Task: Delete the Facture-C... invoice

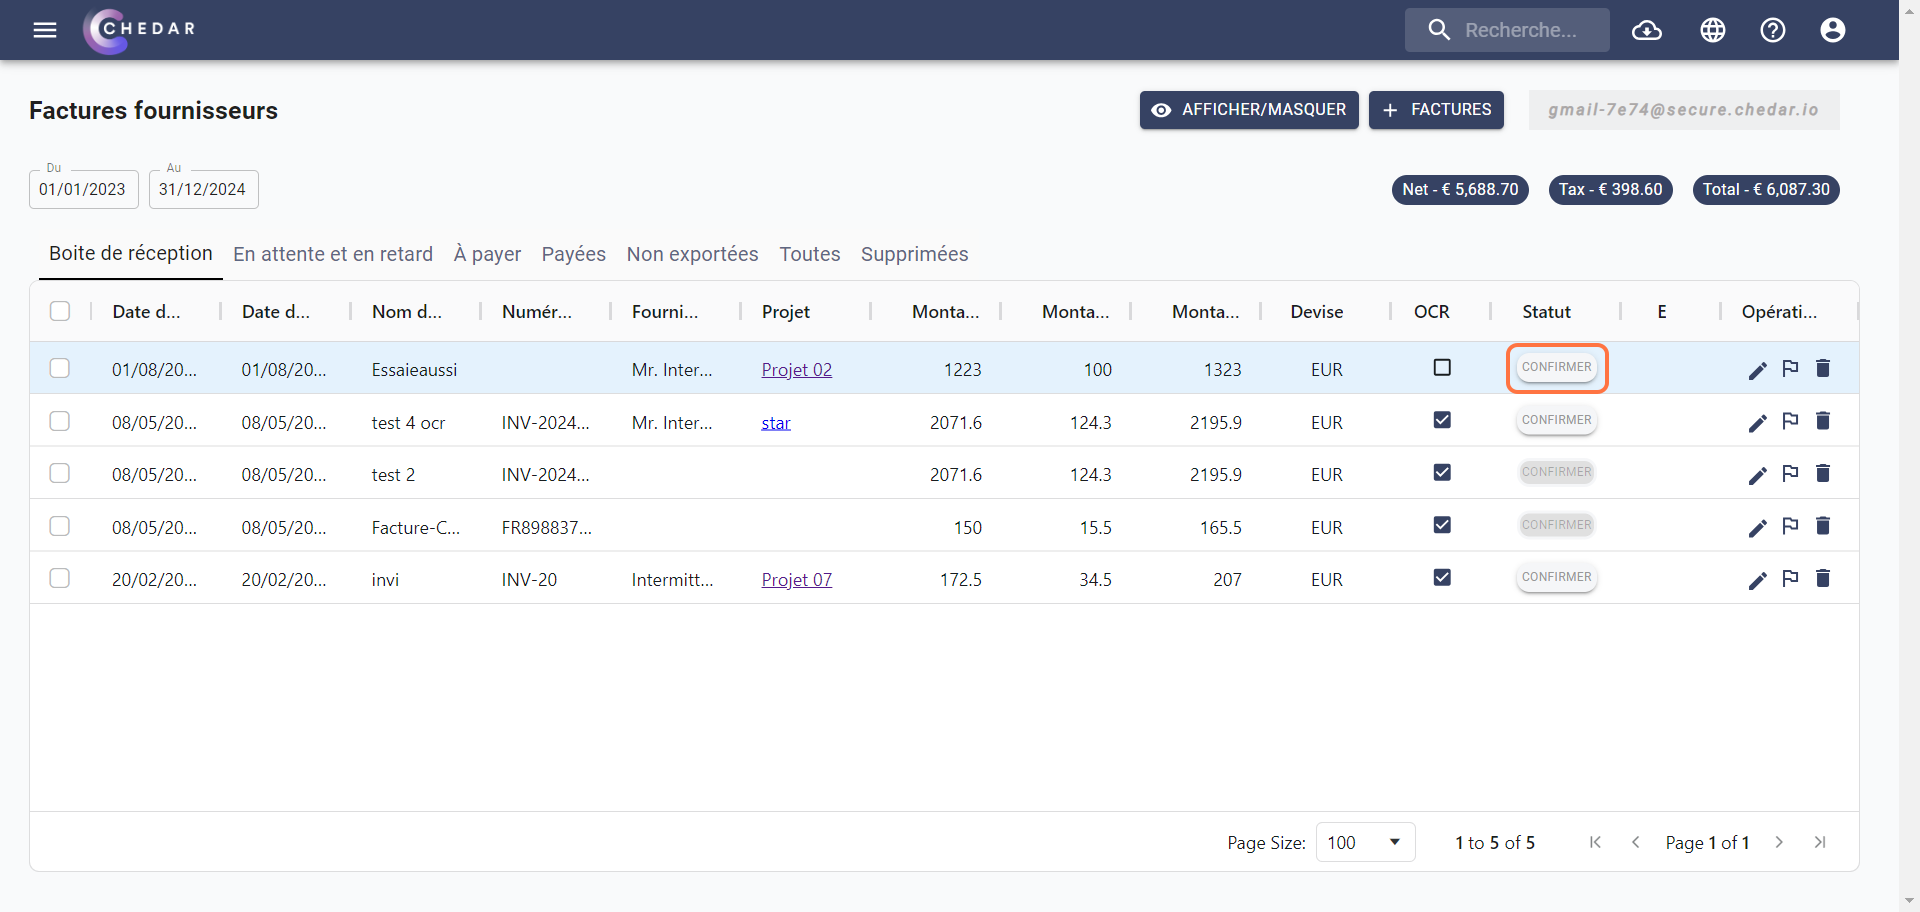Action: (1823, 527)
